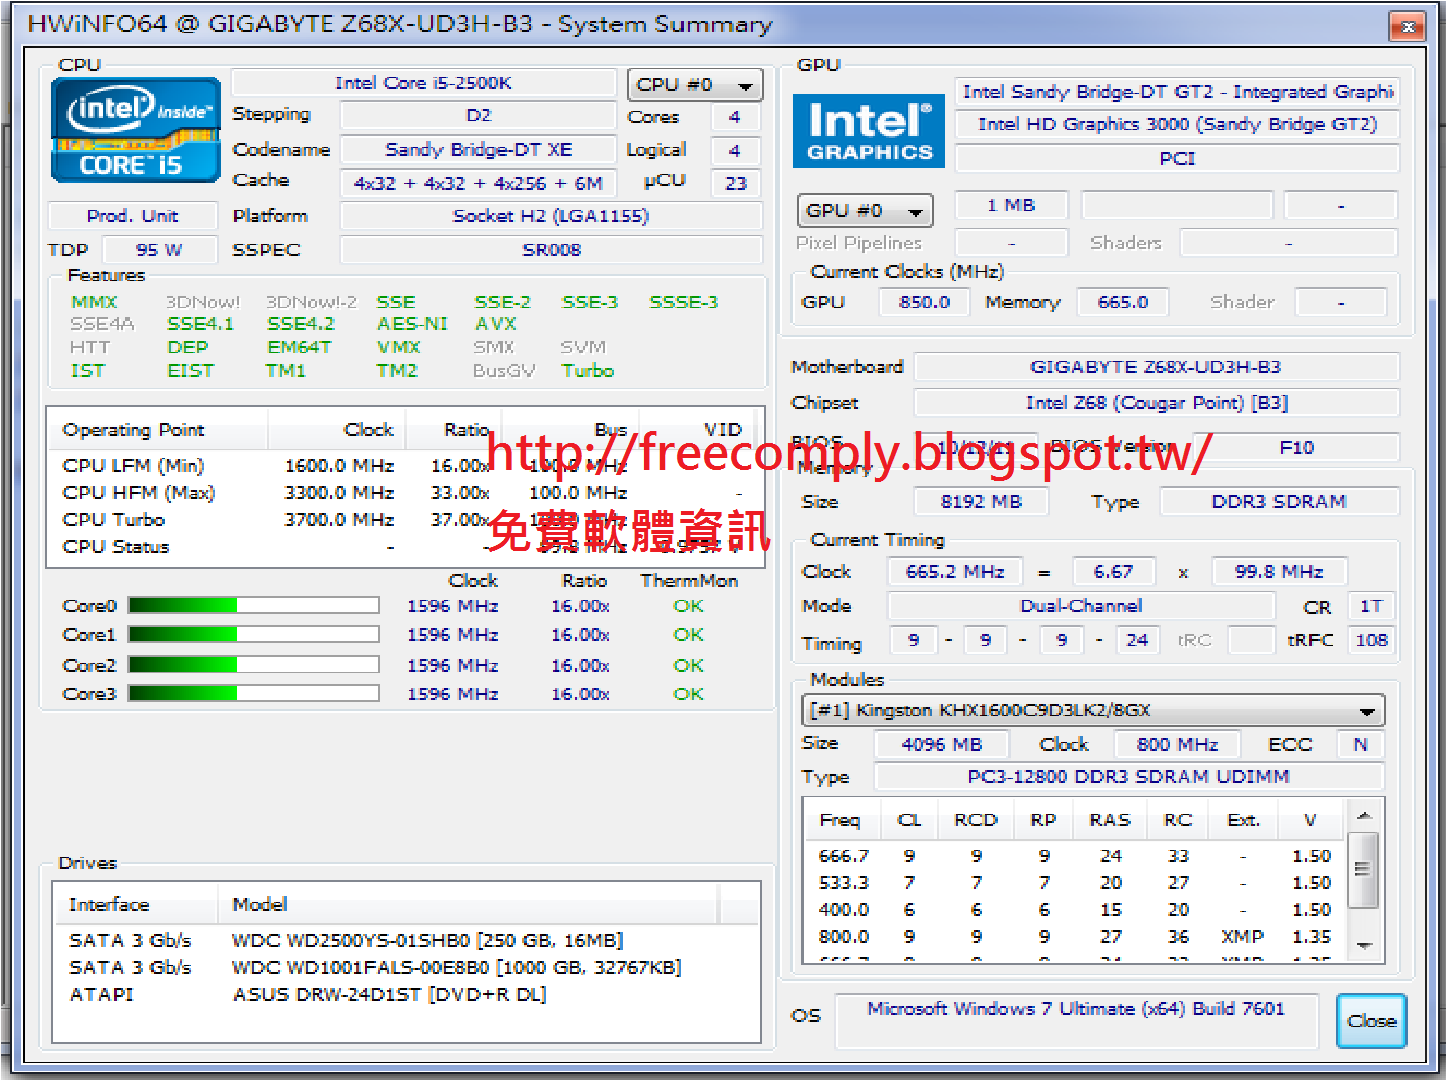Click the GPU memory clock 665.0
The width and height of the screenshot is (1446, 1080).
click(x=1122, y=302)
